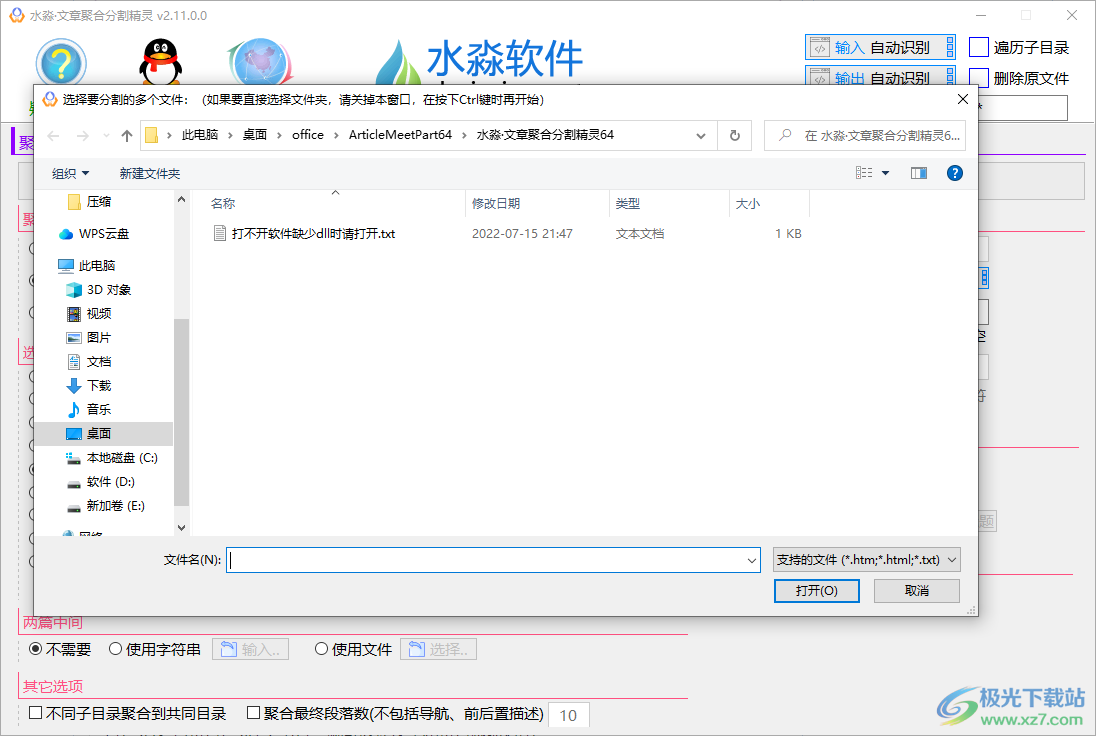Change the file view layout icon
This screenshot has width=1096, height=736.
coord(864,173)
